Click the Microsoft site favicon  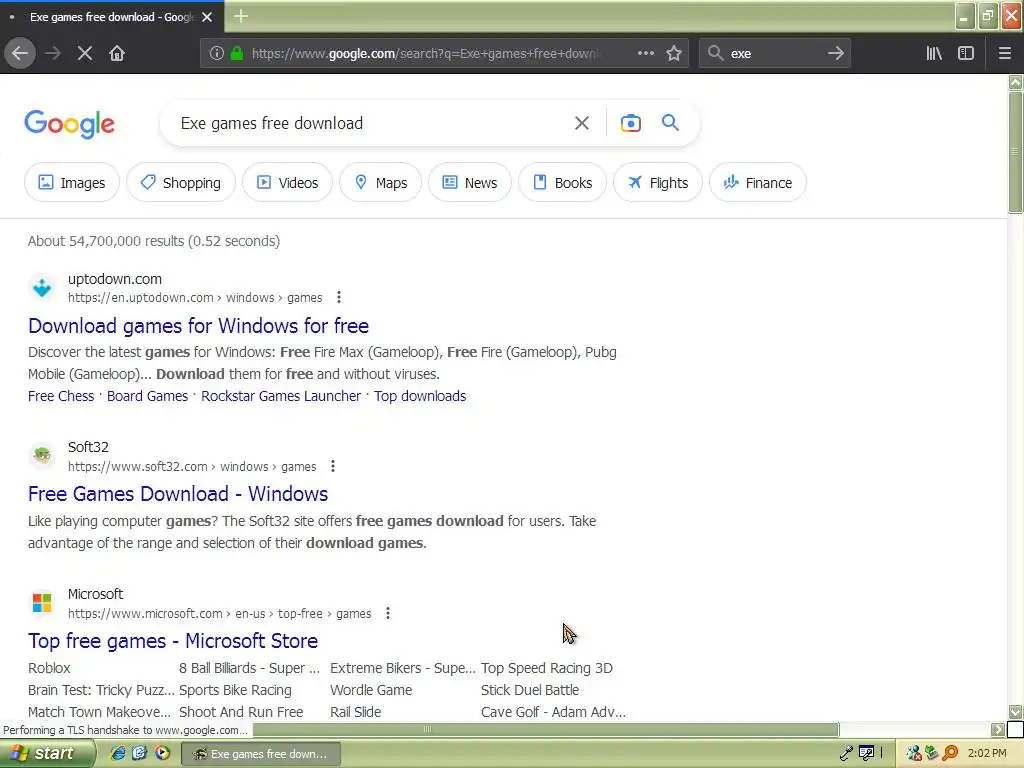pyautogui.click(x=42, y=602)
